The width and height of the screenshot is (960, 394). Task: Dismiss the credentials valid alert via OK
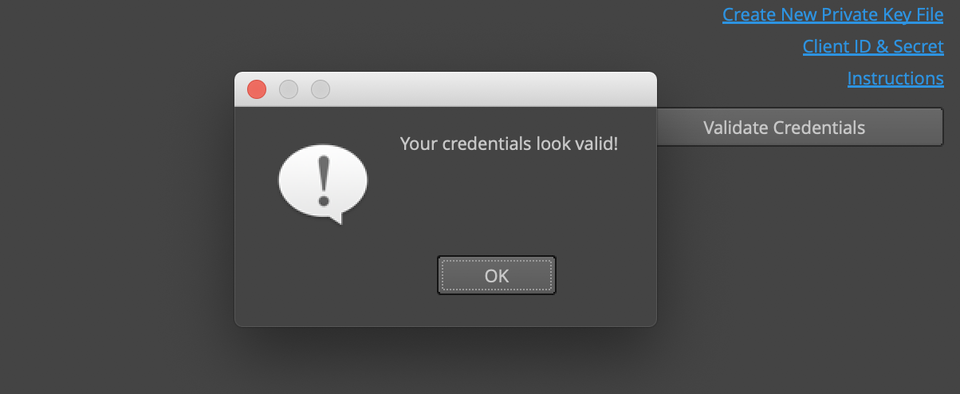(497, 275)
